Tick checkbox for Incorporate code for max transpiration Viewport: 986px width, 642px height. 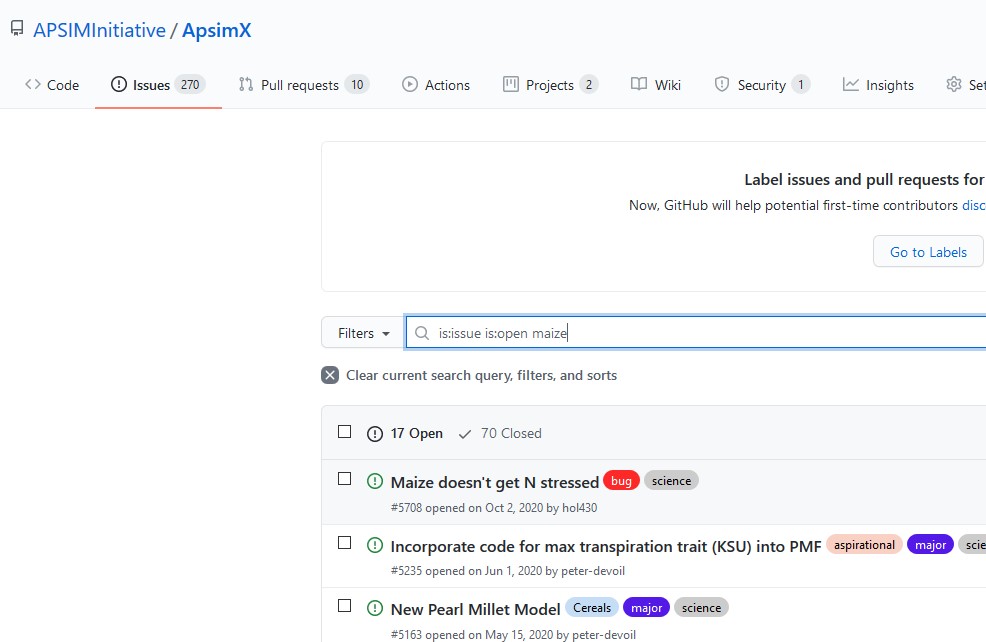[x=345, y=542]
